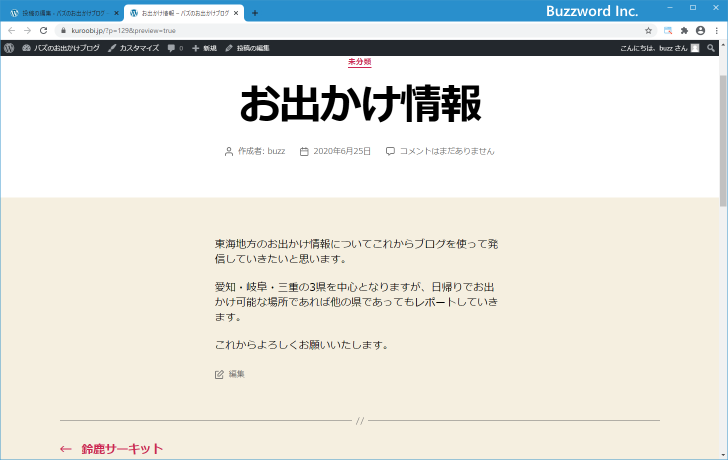Open バズのお出かけブログ dashboard menu
This screenshot has height=460, width=728.
pos(61,48)
